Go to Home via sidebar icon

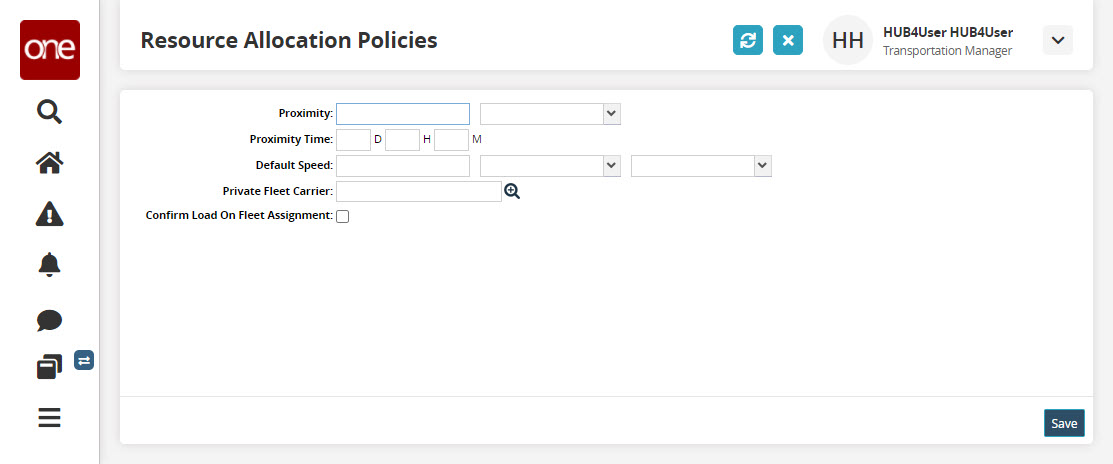coord(49,163)
